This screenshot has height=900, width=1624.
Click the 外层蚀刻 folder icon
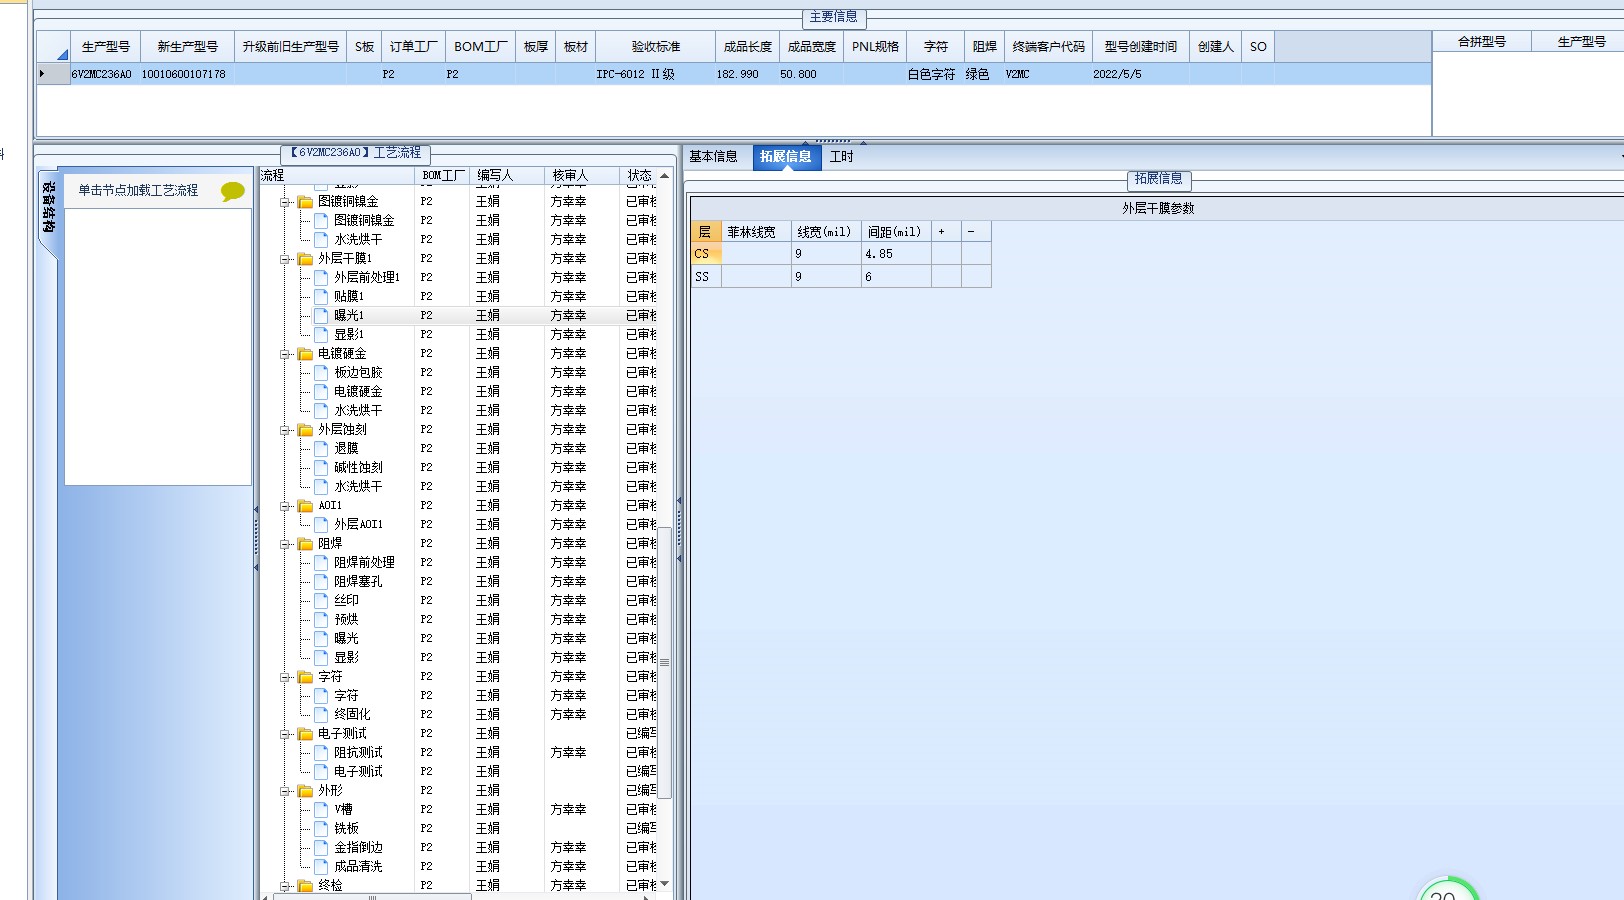(305, 430)
